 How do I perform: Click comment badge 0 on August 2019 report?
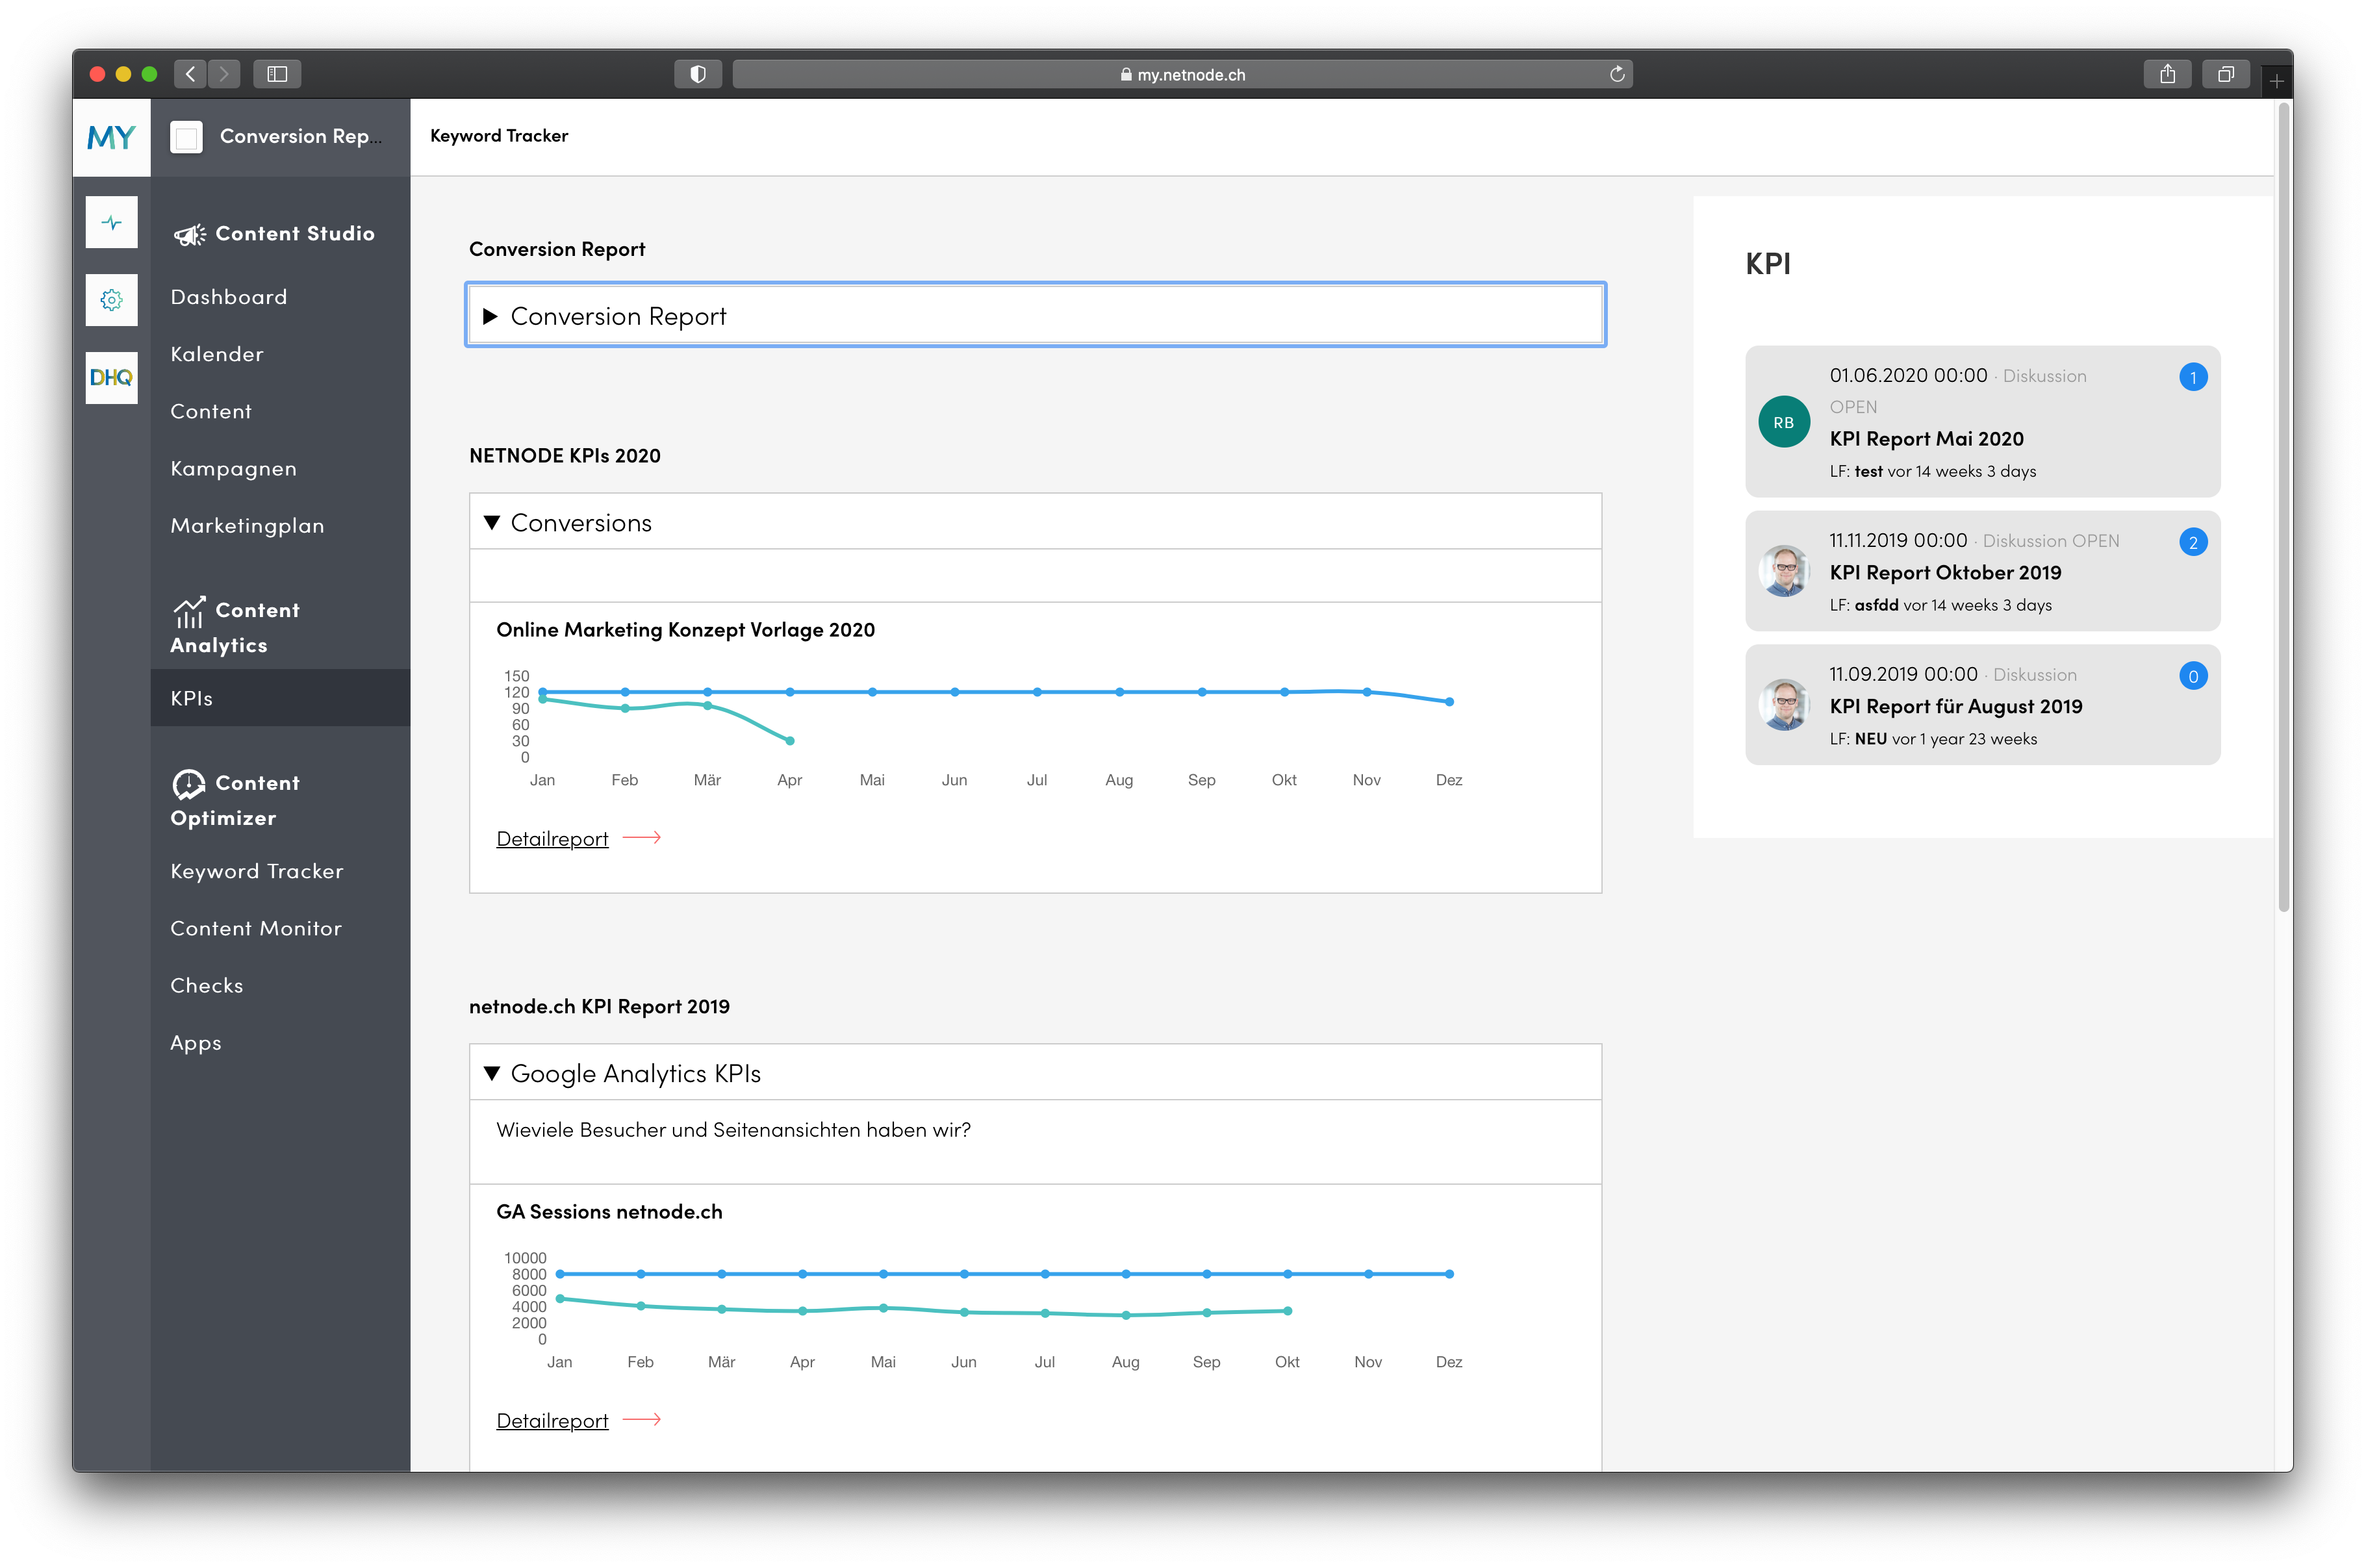point(2192,676)
